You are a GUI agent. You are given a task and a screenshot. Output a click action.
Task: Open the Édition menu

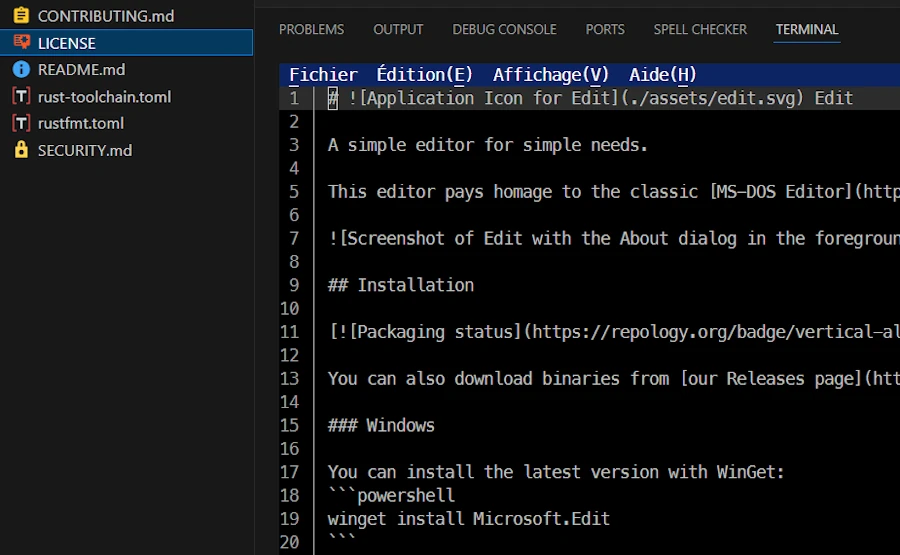click(424, 75)
